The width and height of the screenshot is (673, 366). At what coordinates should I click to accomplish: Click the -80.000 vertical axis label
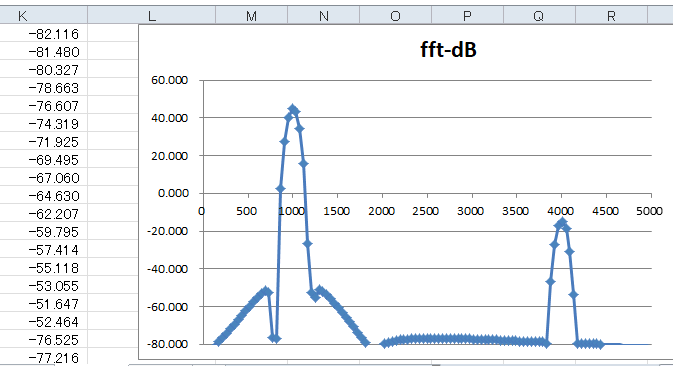point(167,344)
